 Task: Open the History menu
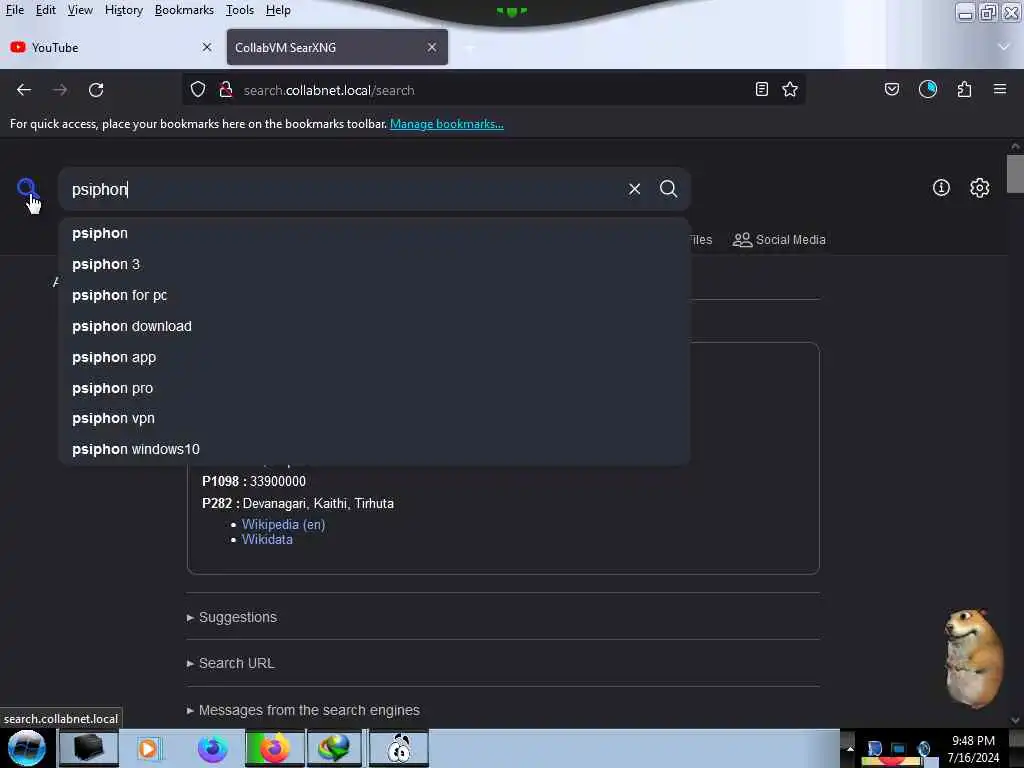124,10
